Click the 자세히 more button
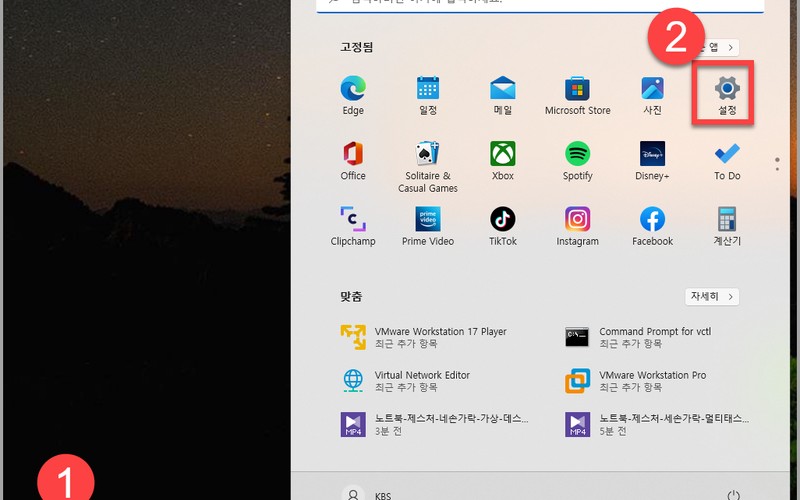The image size is (800, 500). (712, 296)
